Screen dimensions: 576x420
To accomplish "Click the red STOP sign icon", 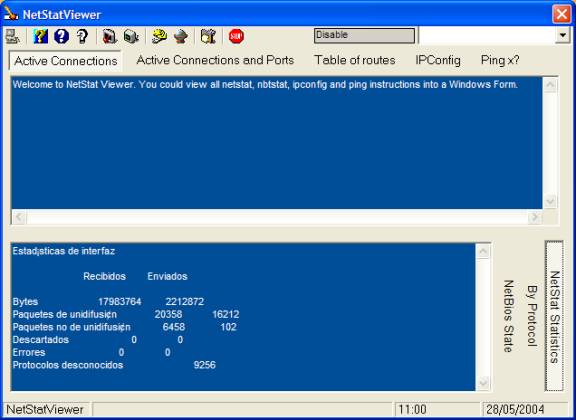I will [236, 36].
